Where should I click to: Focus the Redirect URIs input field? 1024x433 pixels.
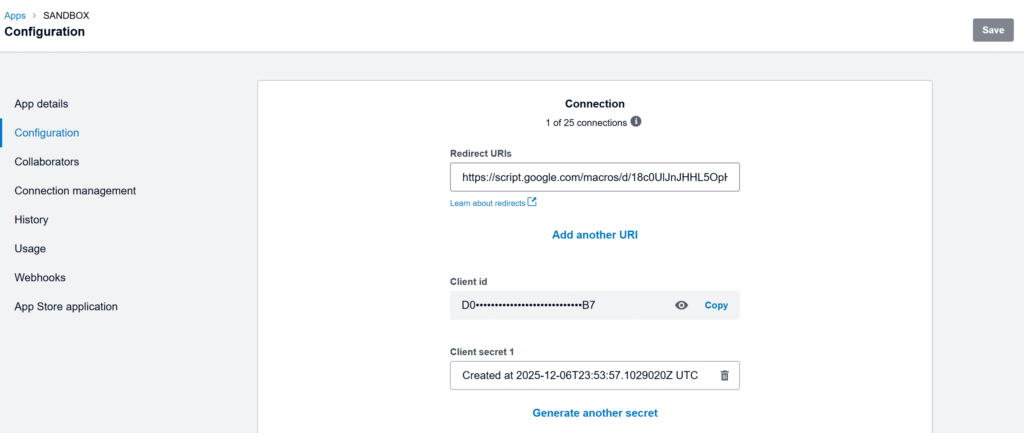click(x=595, y=177)
